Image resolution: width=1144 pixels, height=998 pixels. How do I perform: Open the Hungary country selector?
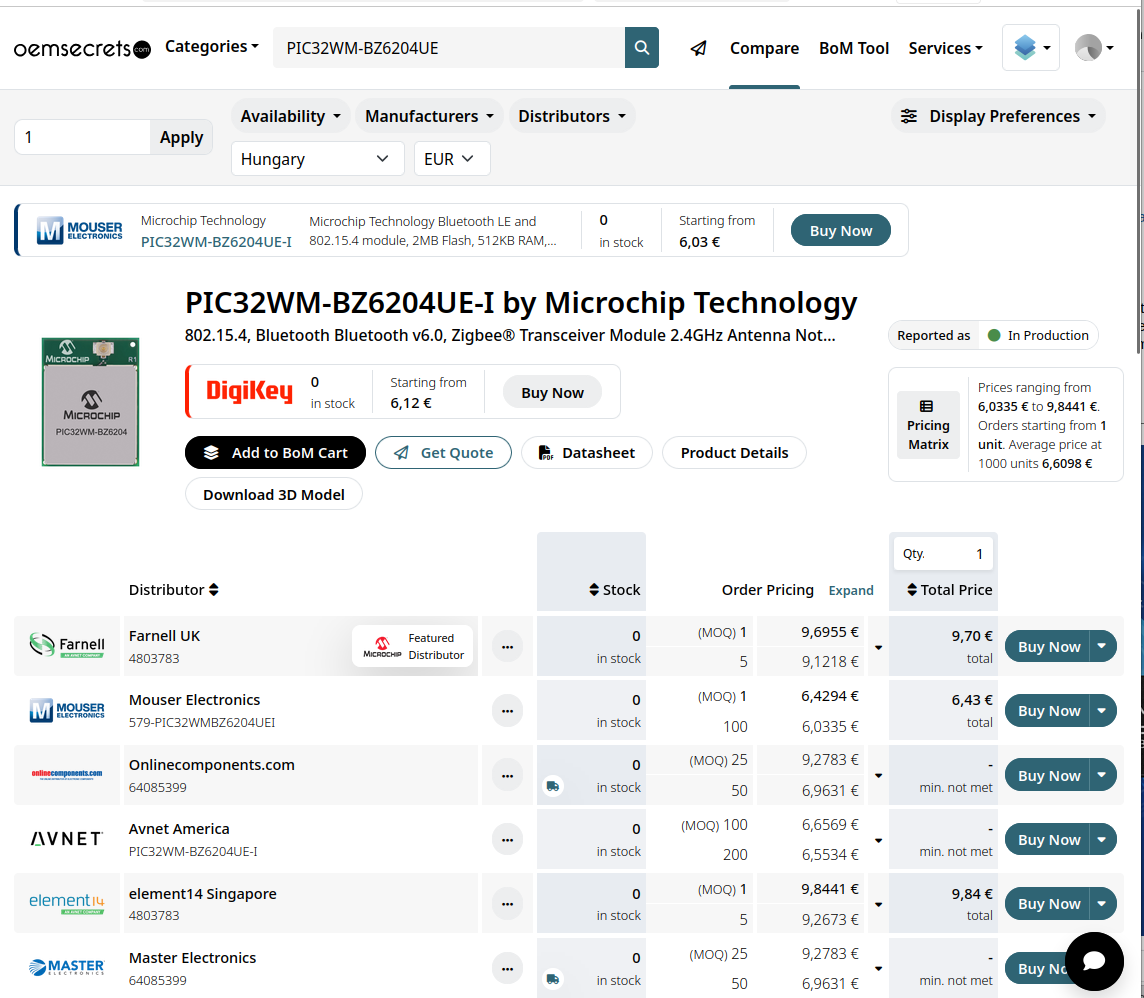tap(317, 159)
